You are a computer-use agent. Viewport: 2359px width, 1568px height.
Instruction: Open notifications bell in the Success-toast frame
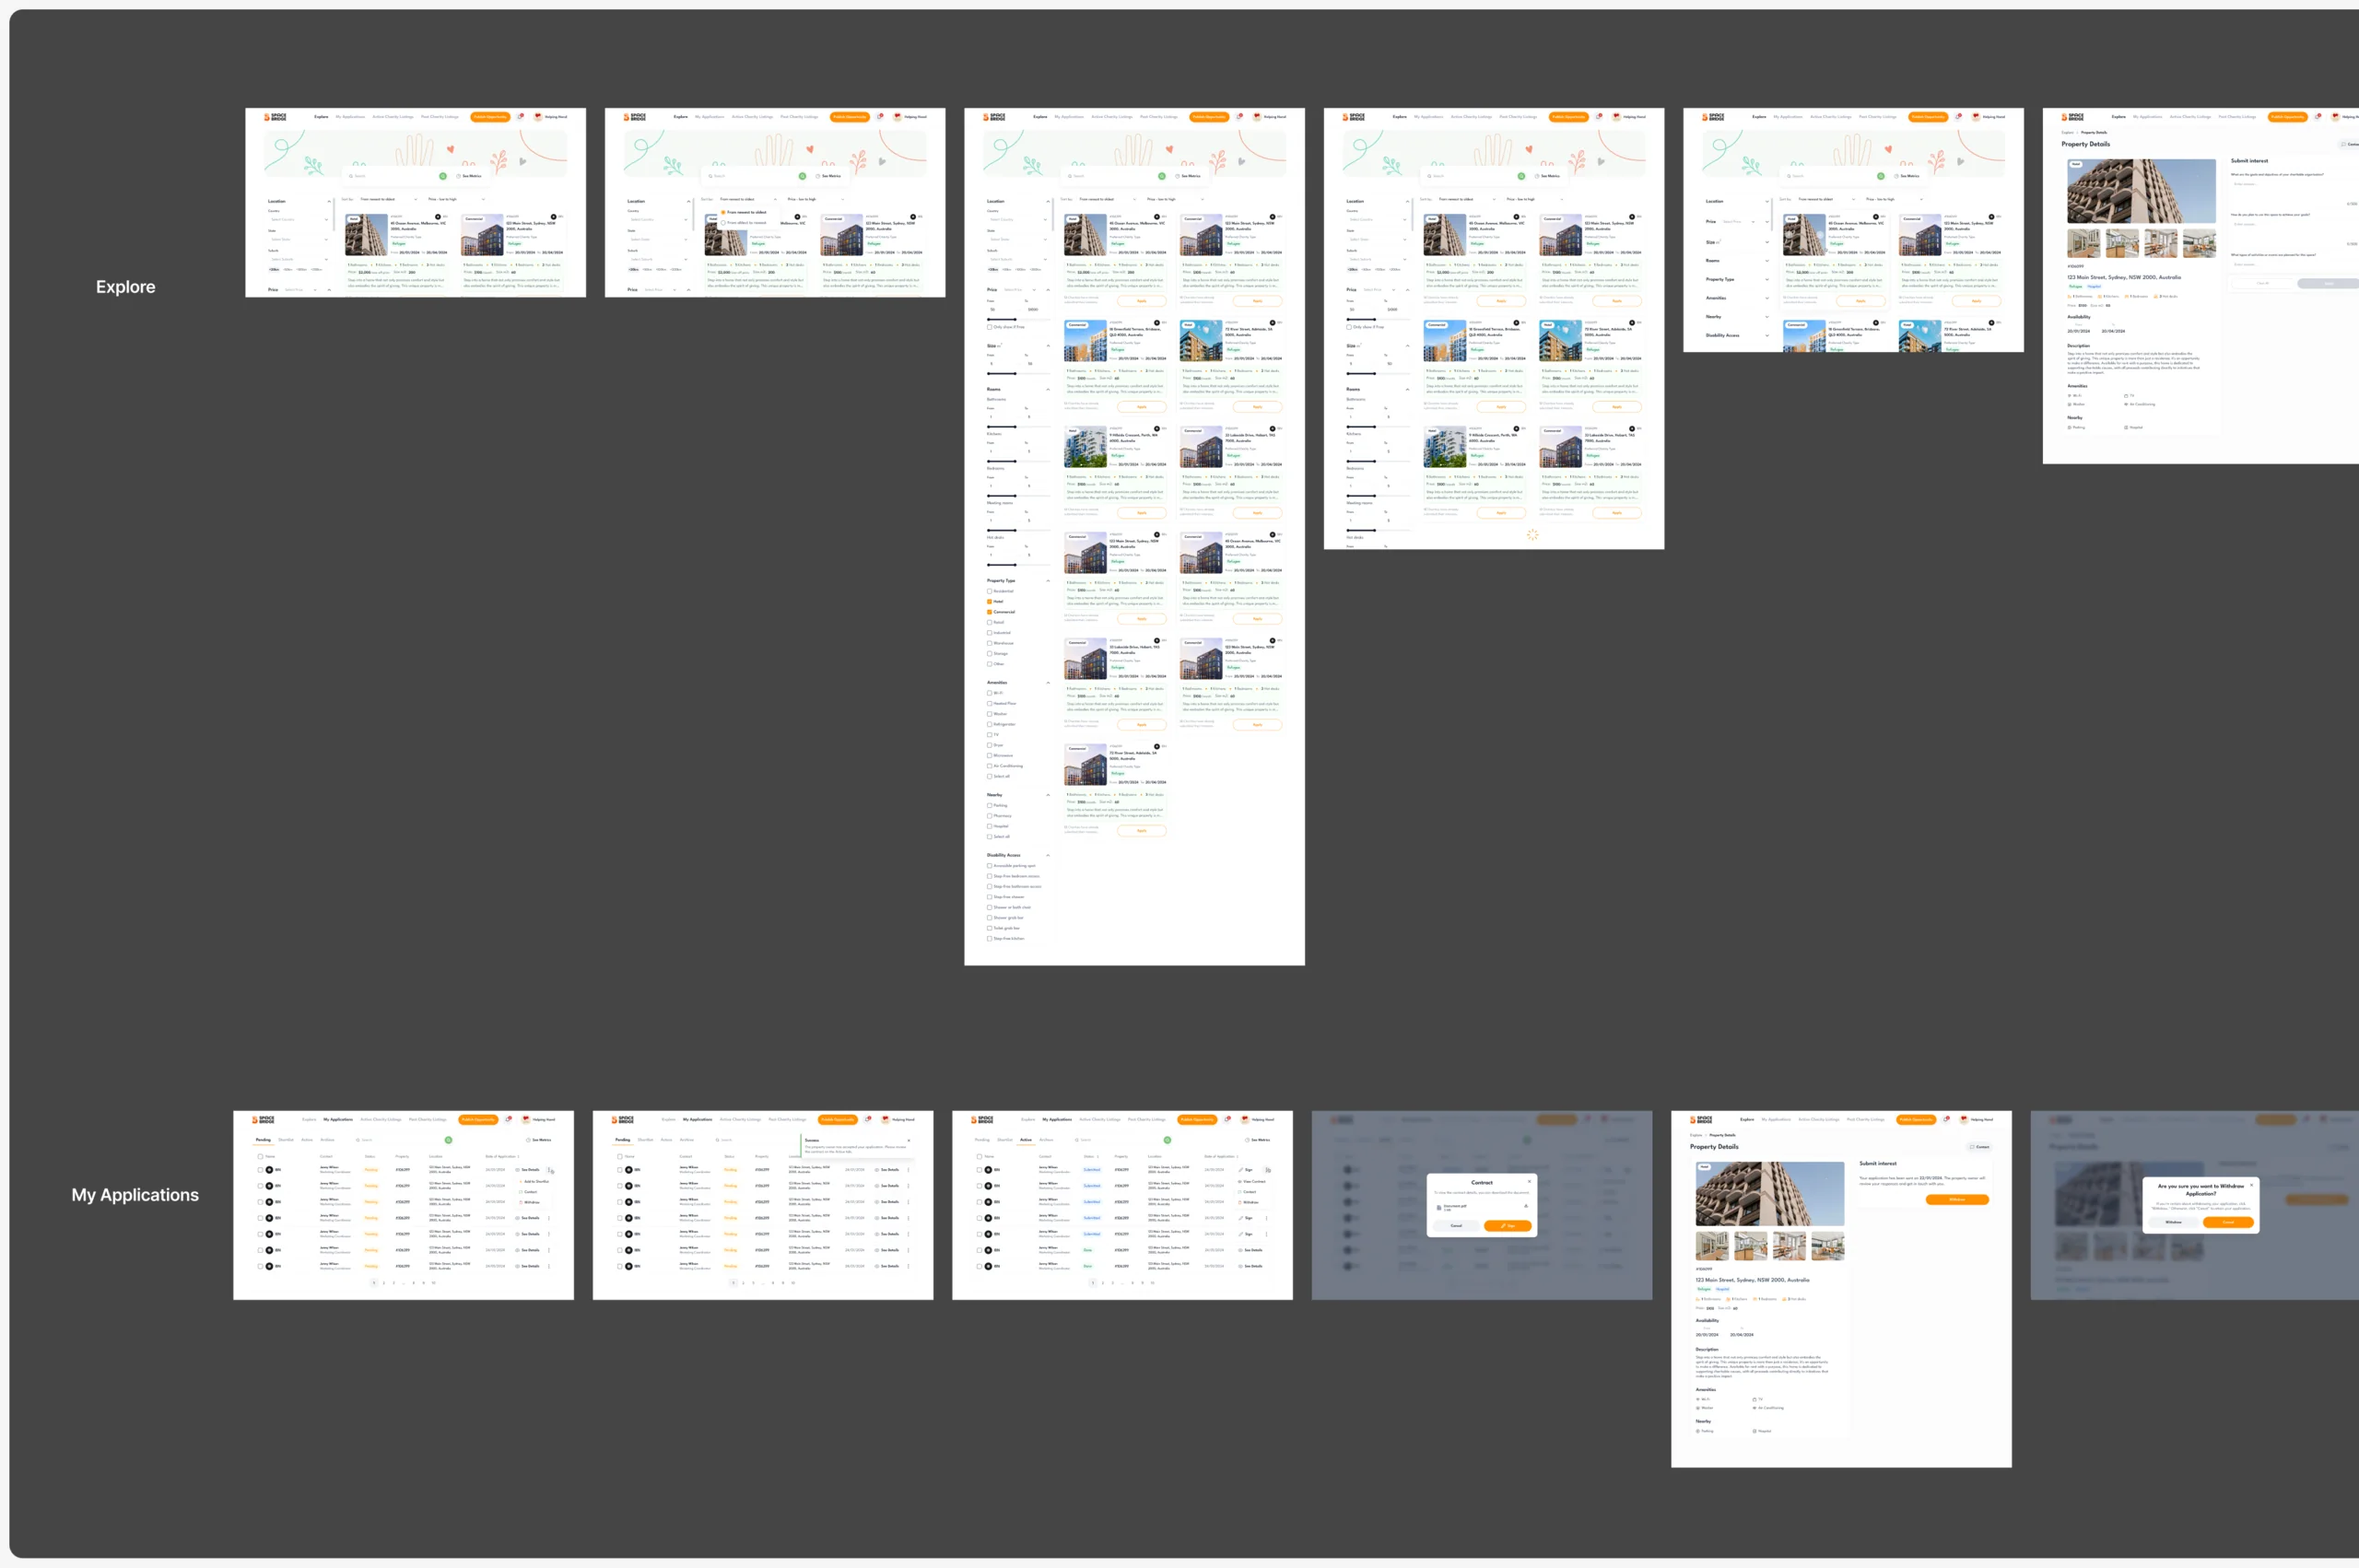[868, 1119]
